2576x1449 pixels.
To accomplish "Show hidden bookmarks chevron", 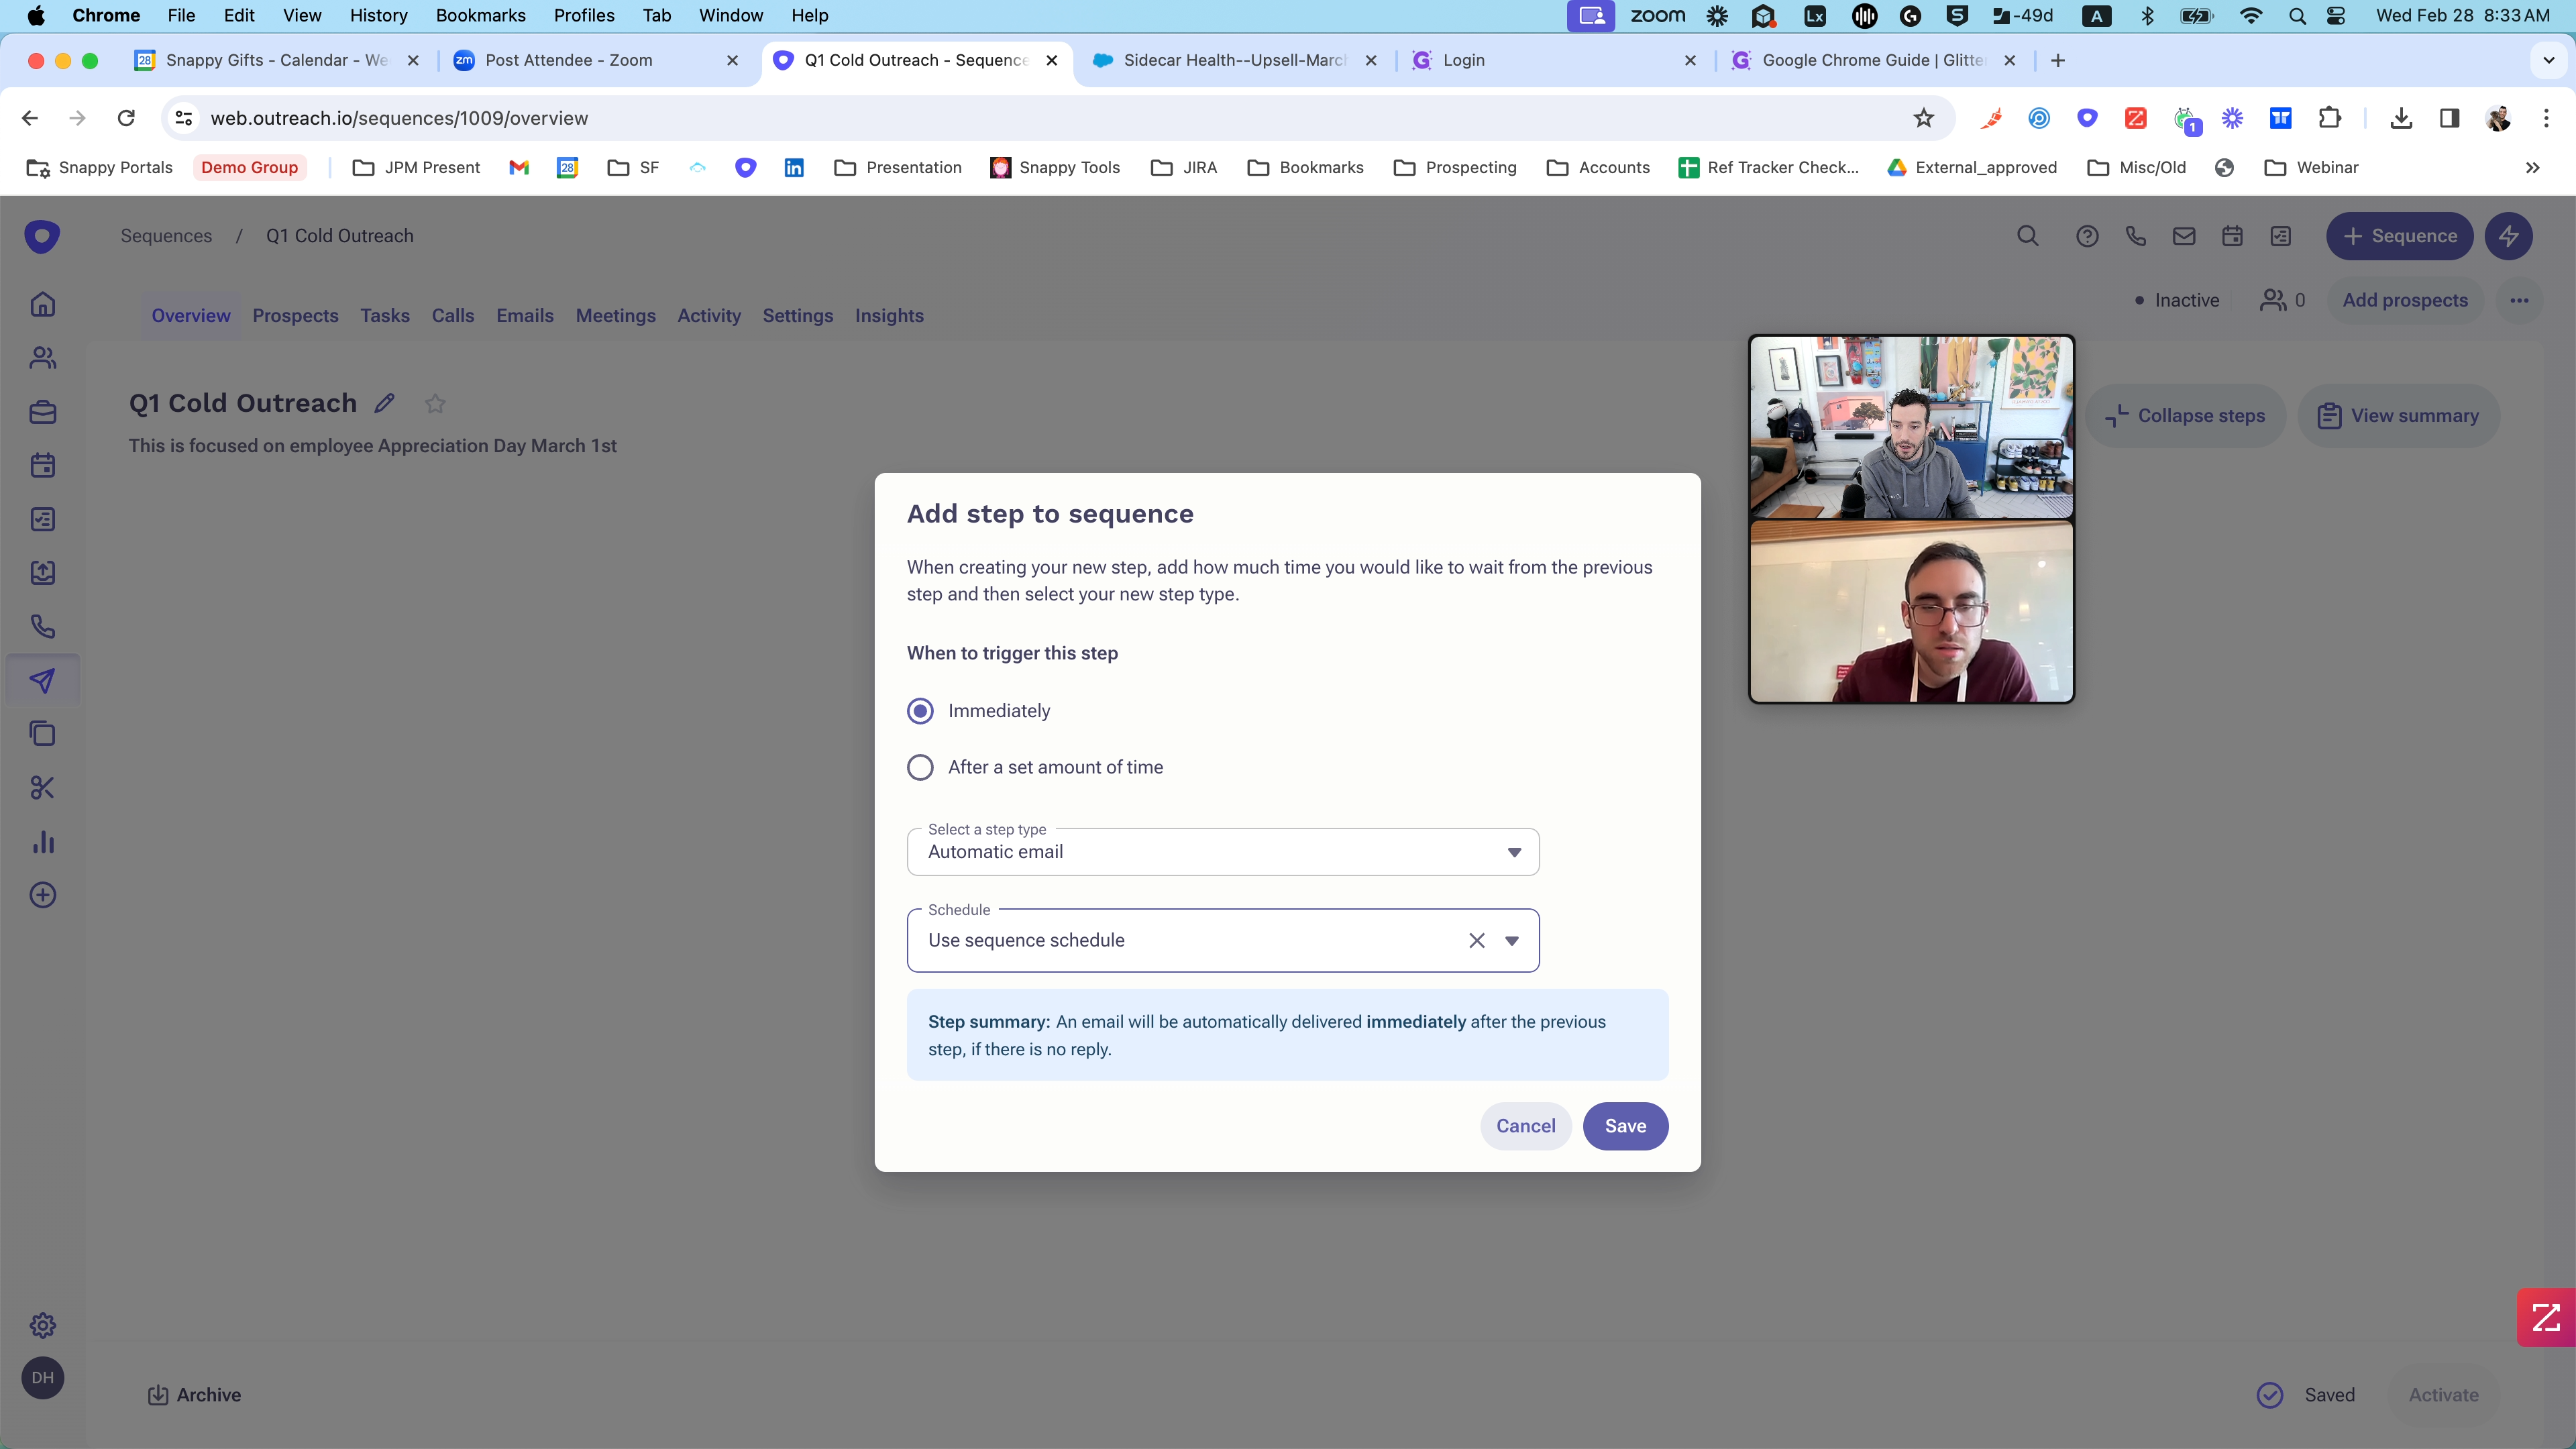I will (2532, 168).
